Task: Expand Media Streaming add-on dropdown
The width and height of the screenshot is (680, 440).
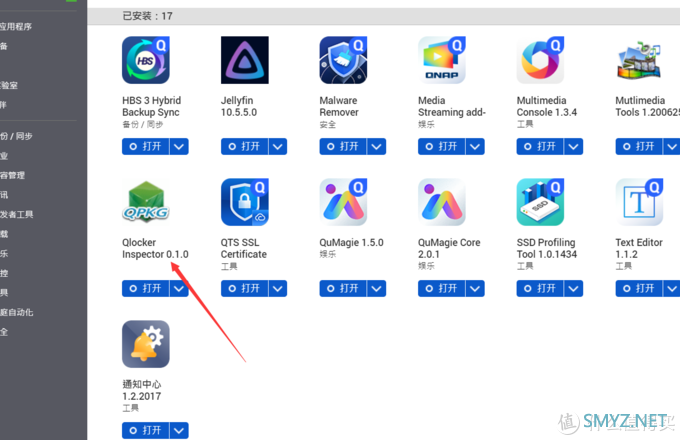Action: 475,147
